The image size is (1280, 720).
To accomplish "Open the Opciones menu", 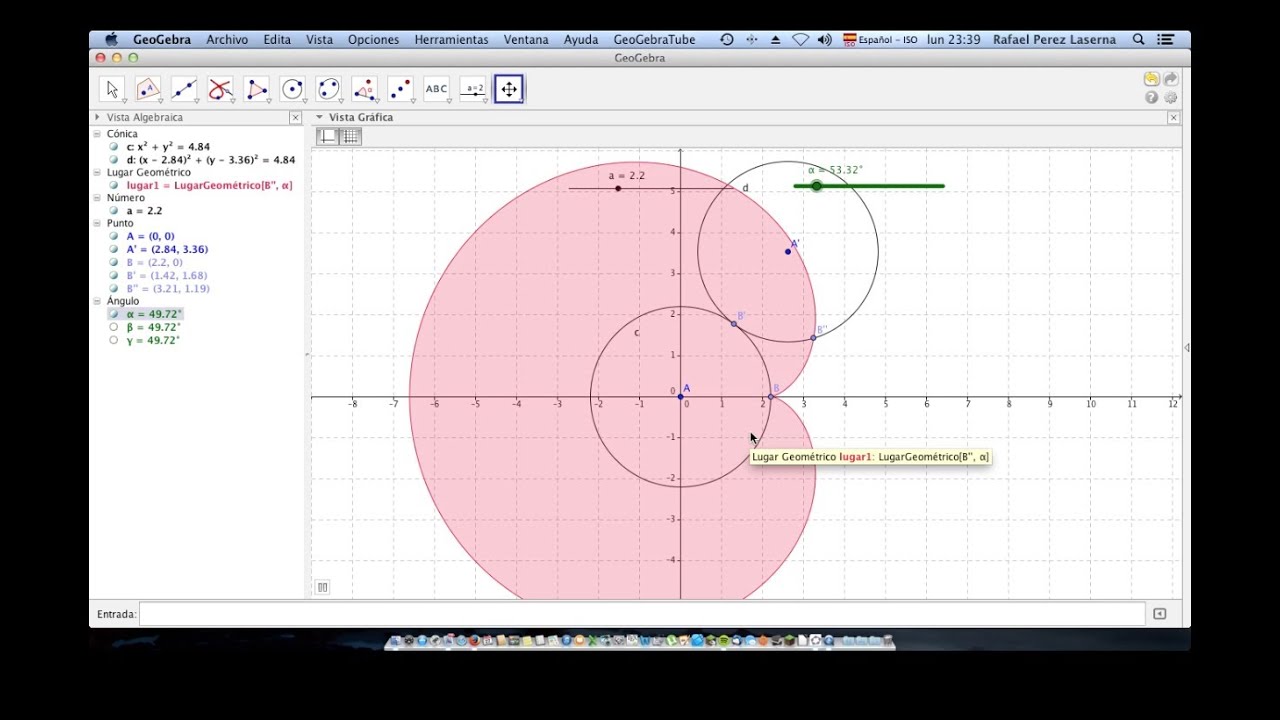I will coord(374,40).
